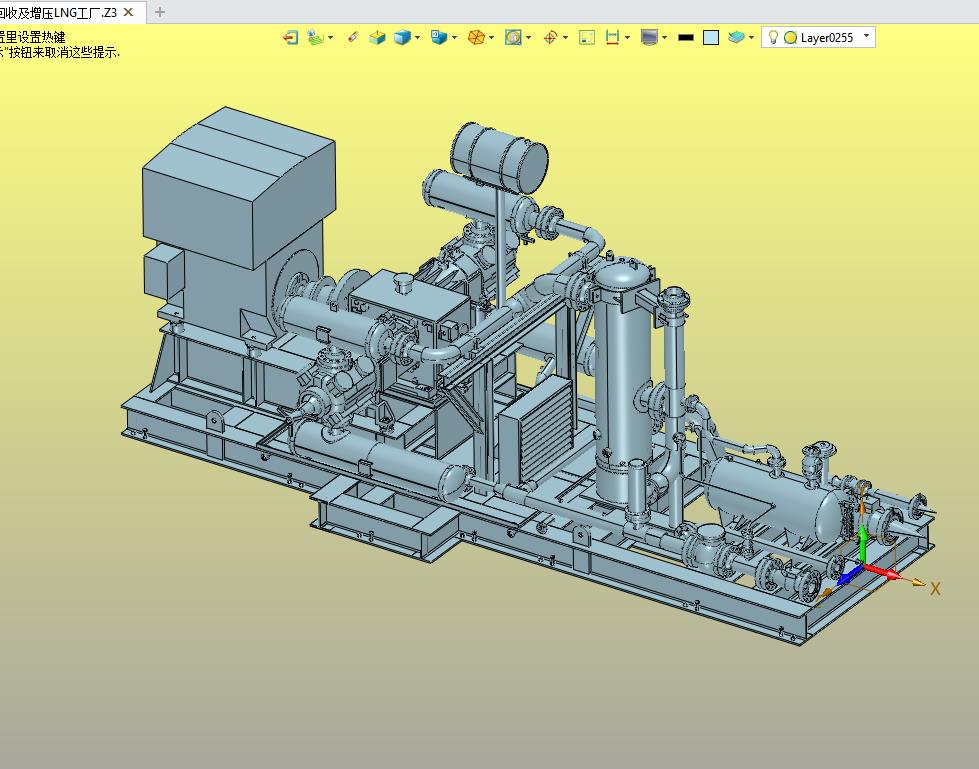Click the orange wireframe polyhedron icon
The image size is (979, 769).
click(x=476, y=37)
